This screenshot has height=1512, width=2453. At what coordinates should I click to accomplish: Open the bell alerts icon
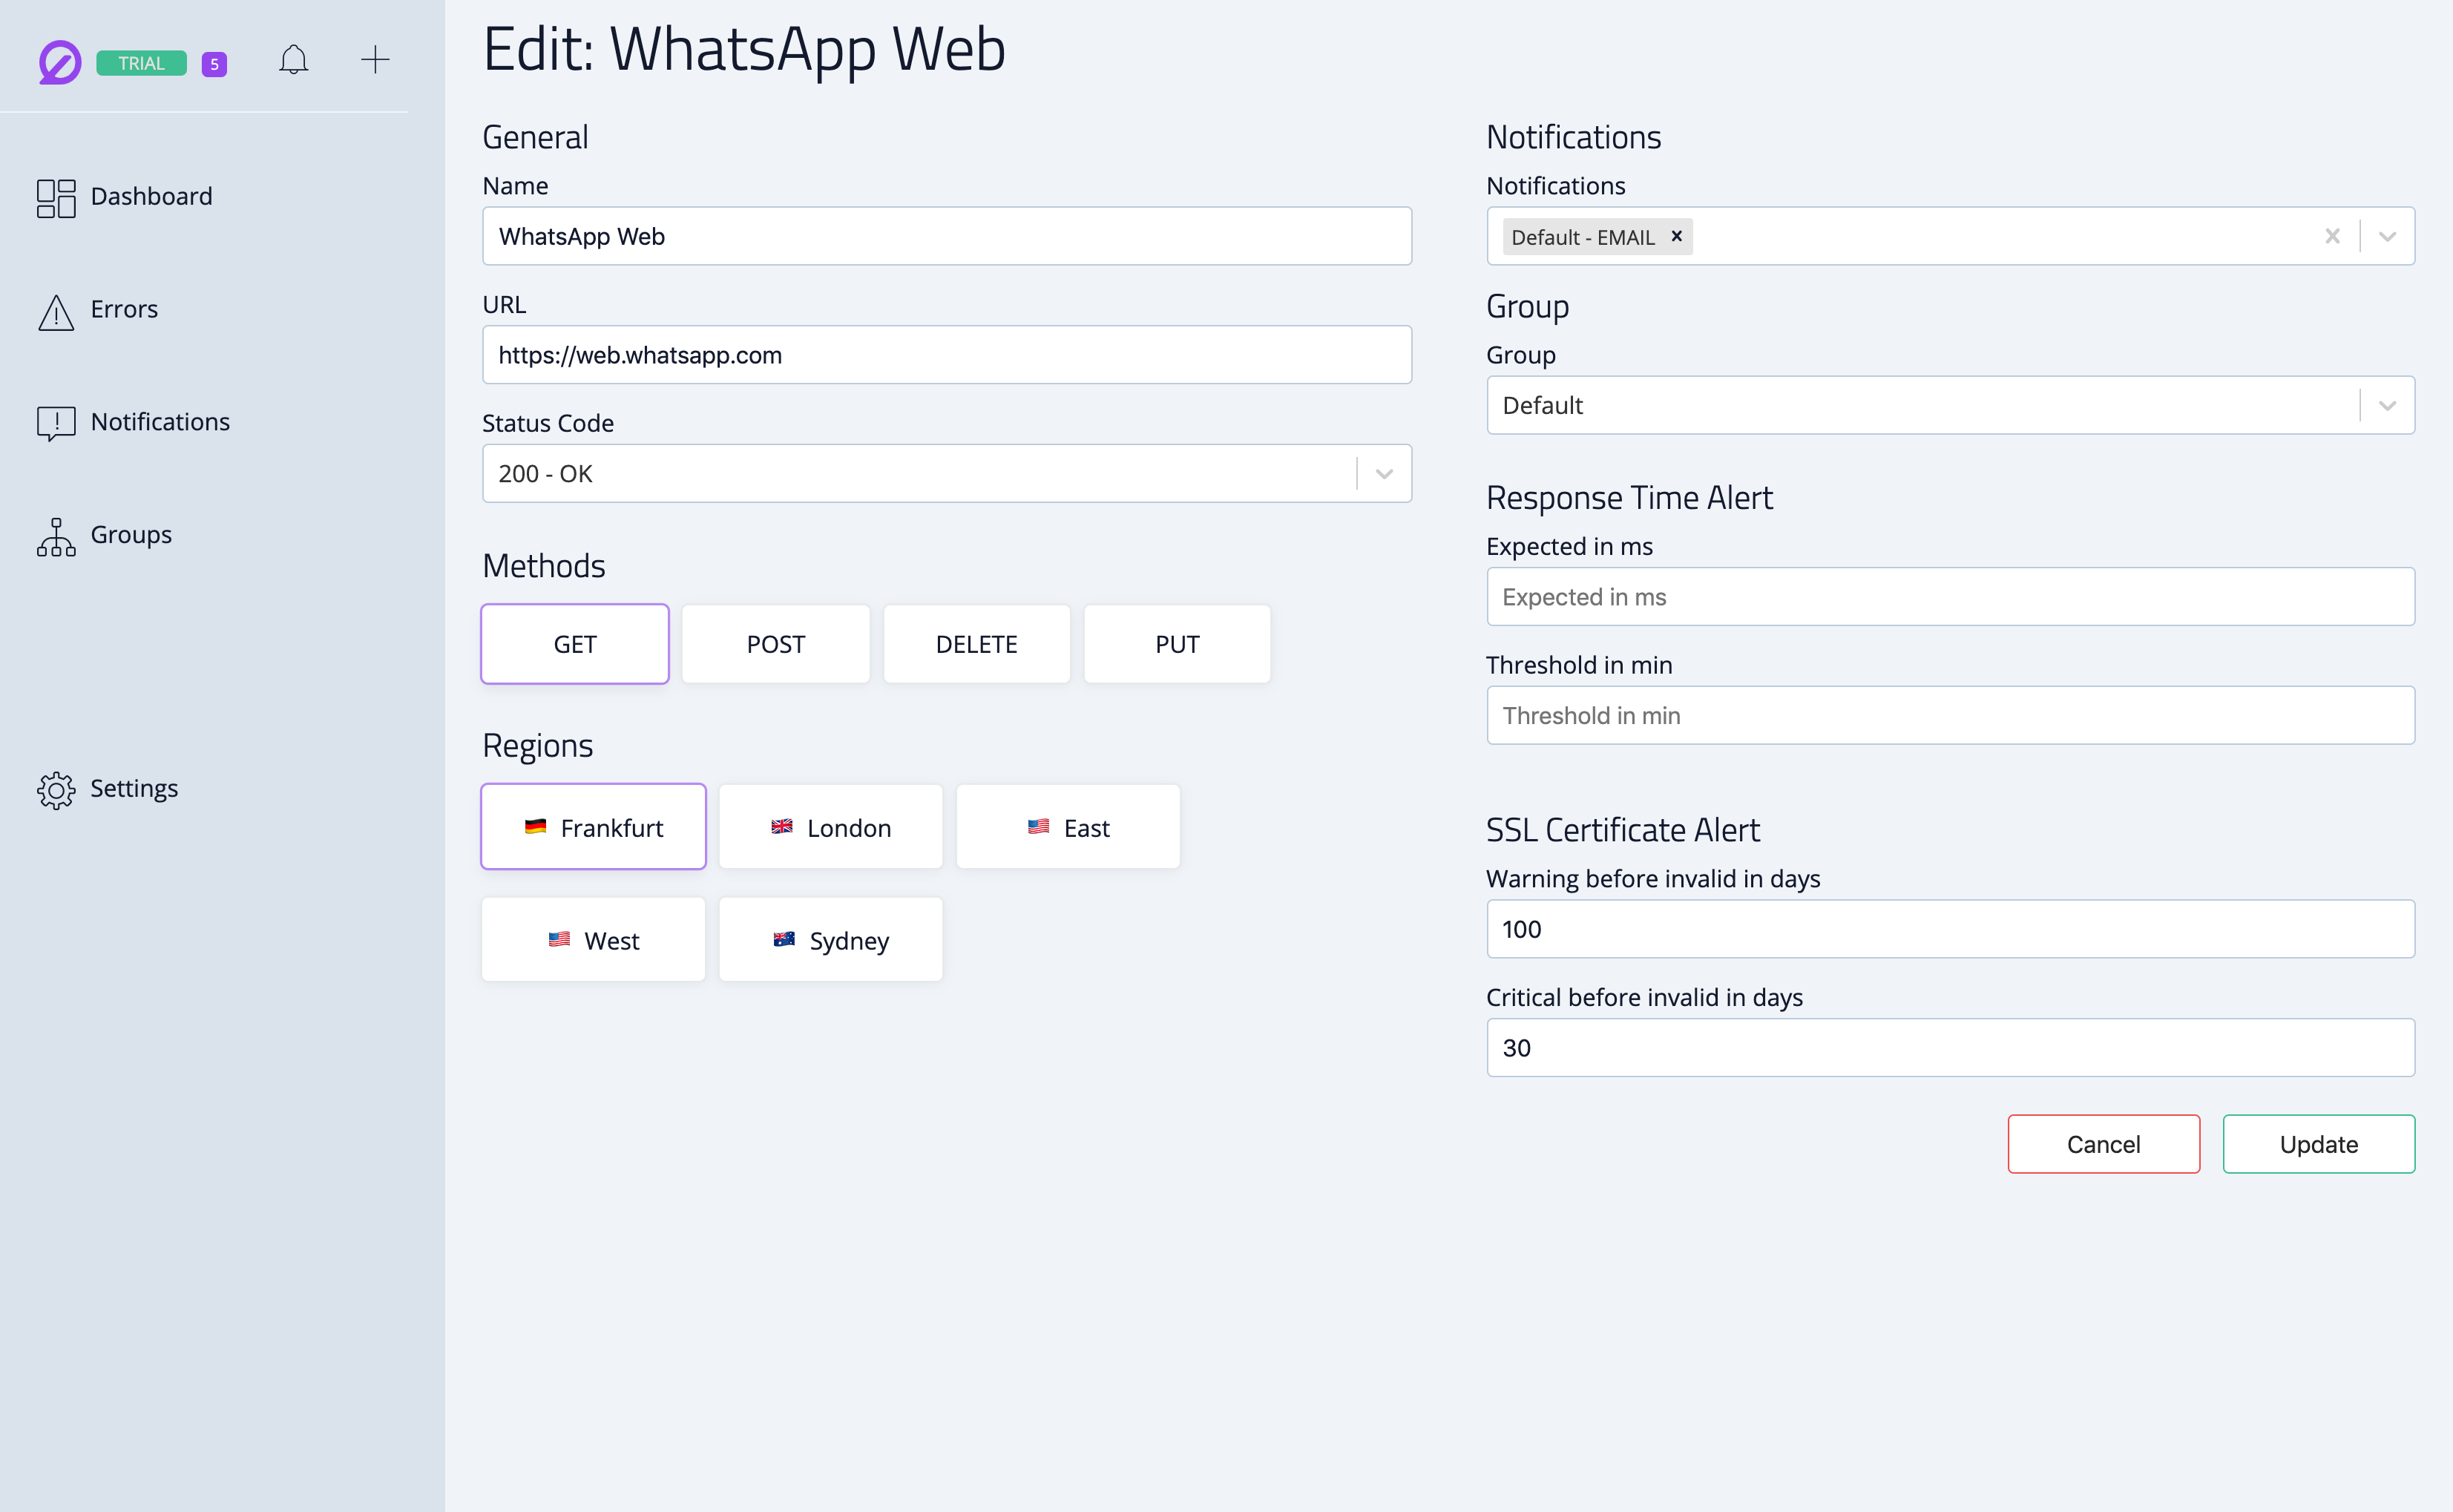coord(293,60)
